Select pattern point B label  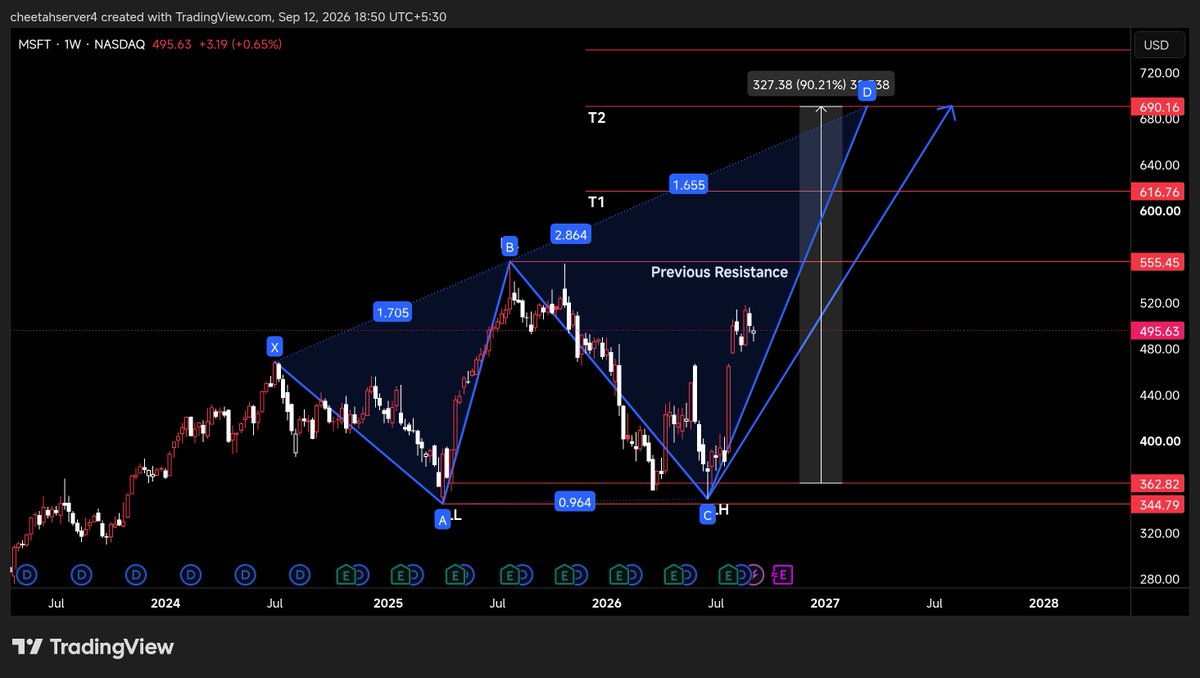[x=508, y=246]
